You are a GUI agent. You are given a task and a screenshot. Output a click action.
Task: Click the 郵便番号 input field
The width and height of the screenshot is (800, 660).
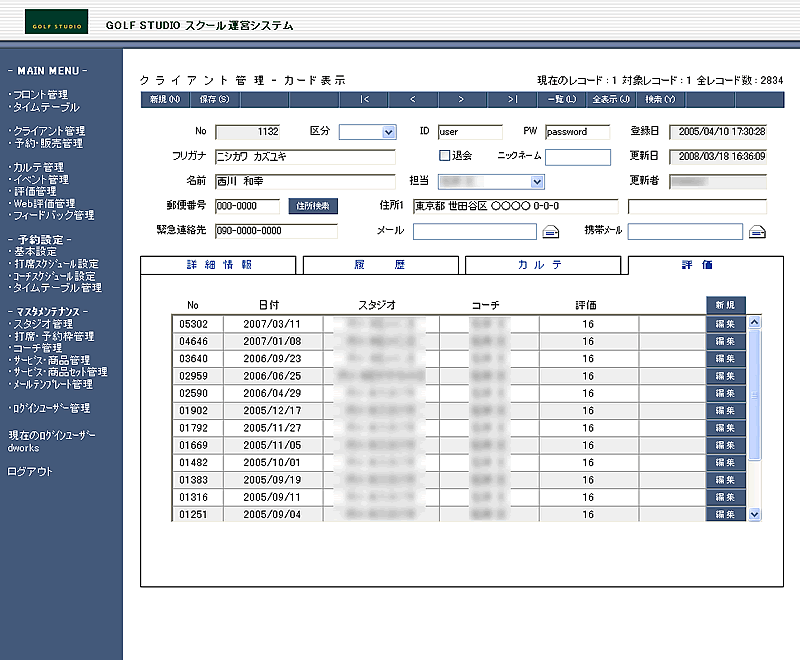coord(247,206)
